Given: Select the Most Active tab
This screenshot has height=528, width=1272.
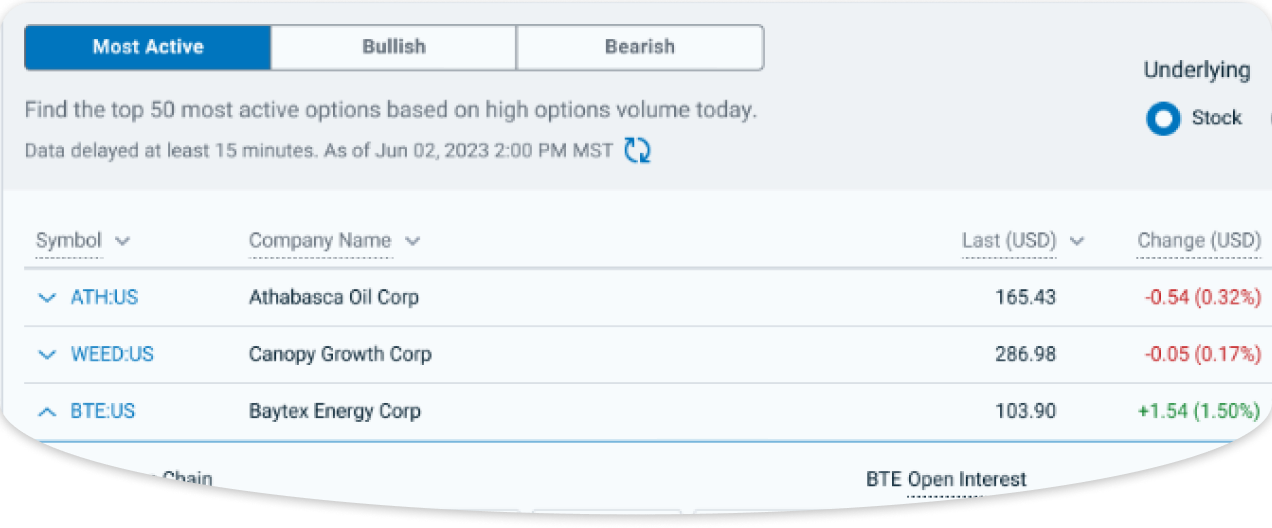Looking at the screenshot, I should [x=148, y=47].
